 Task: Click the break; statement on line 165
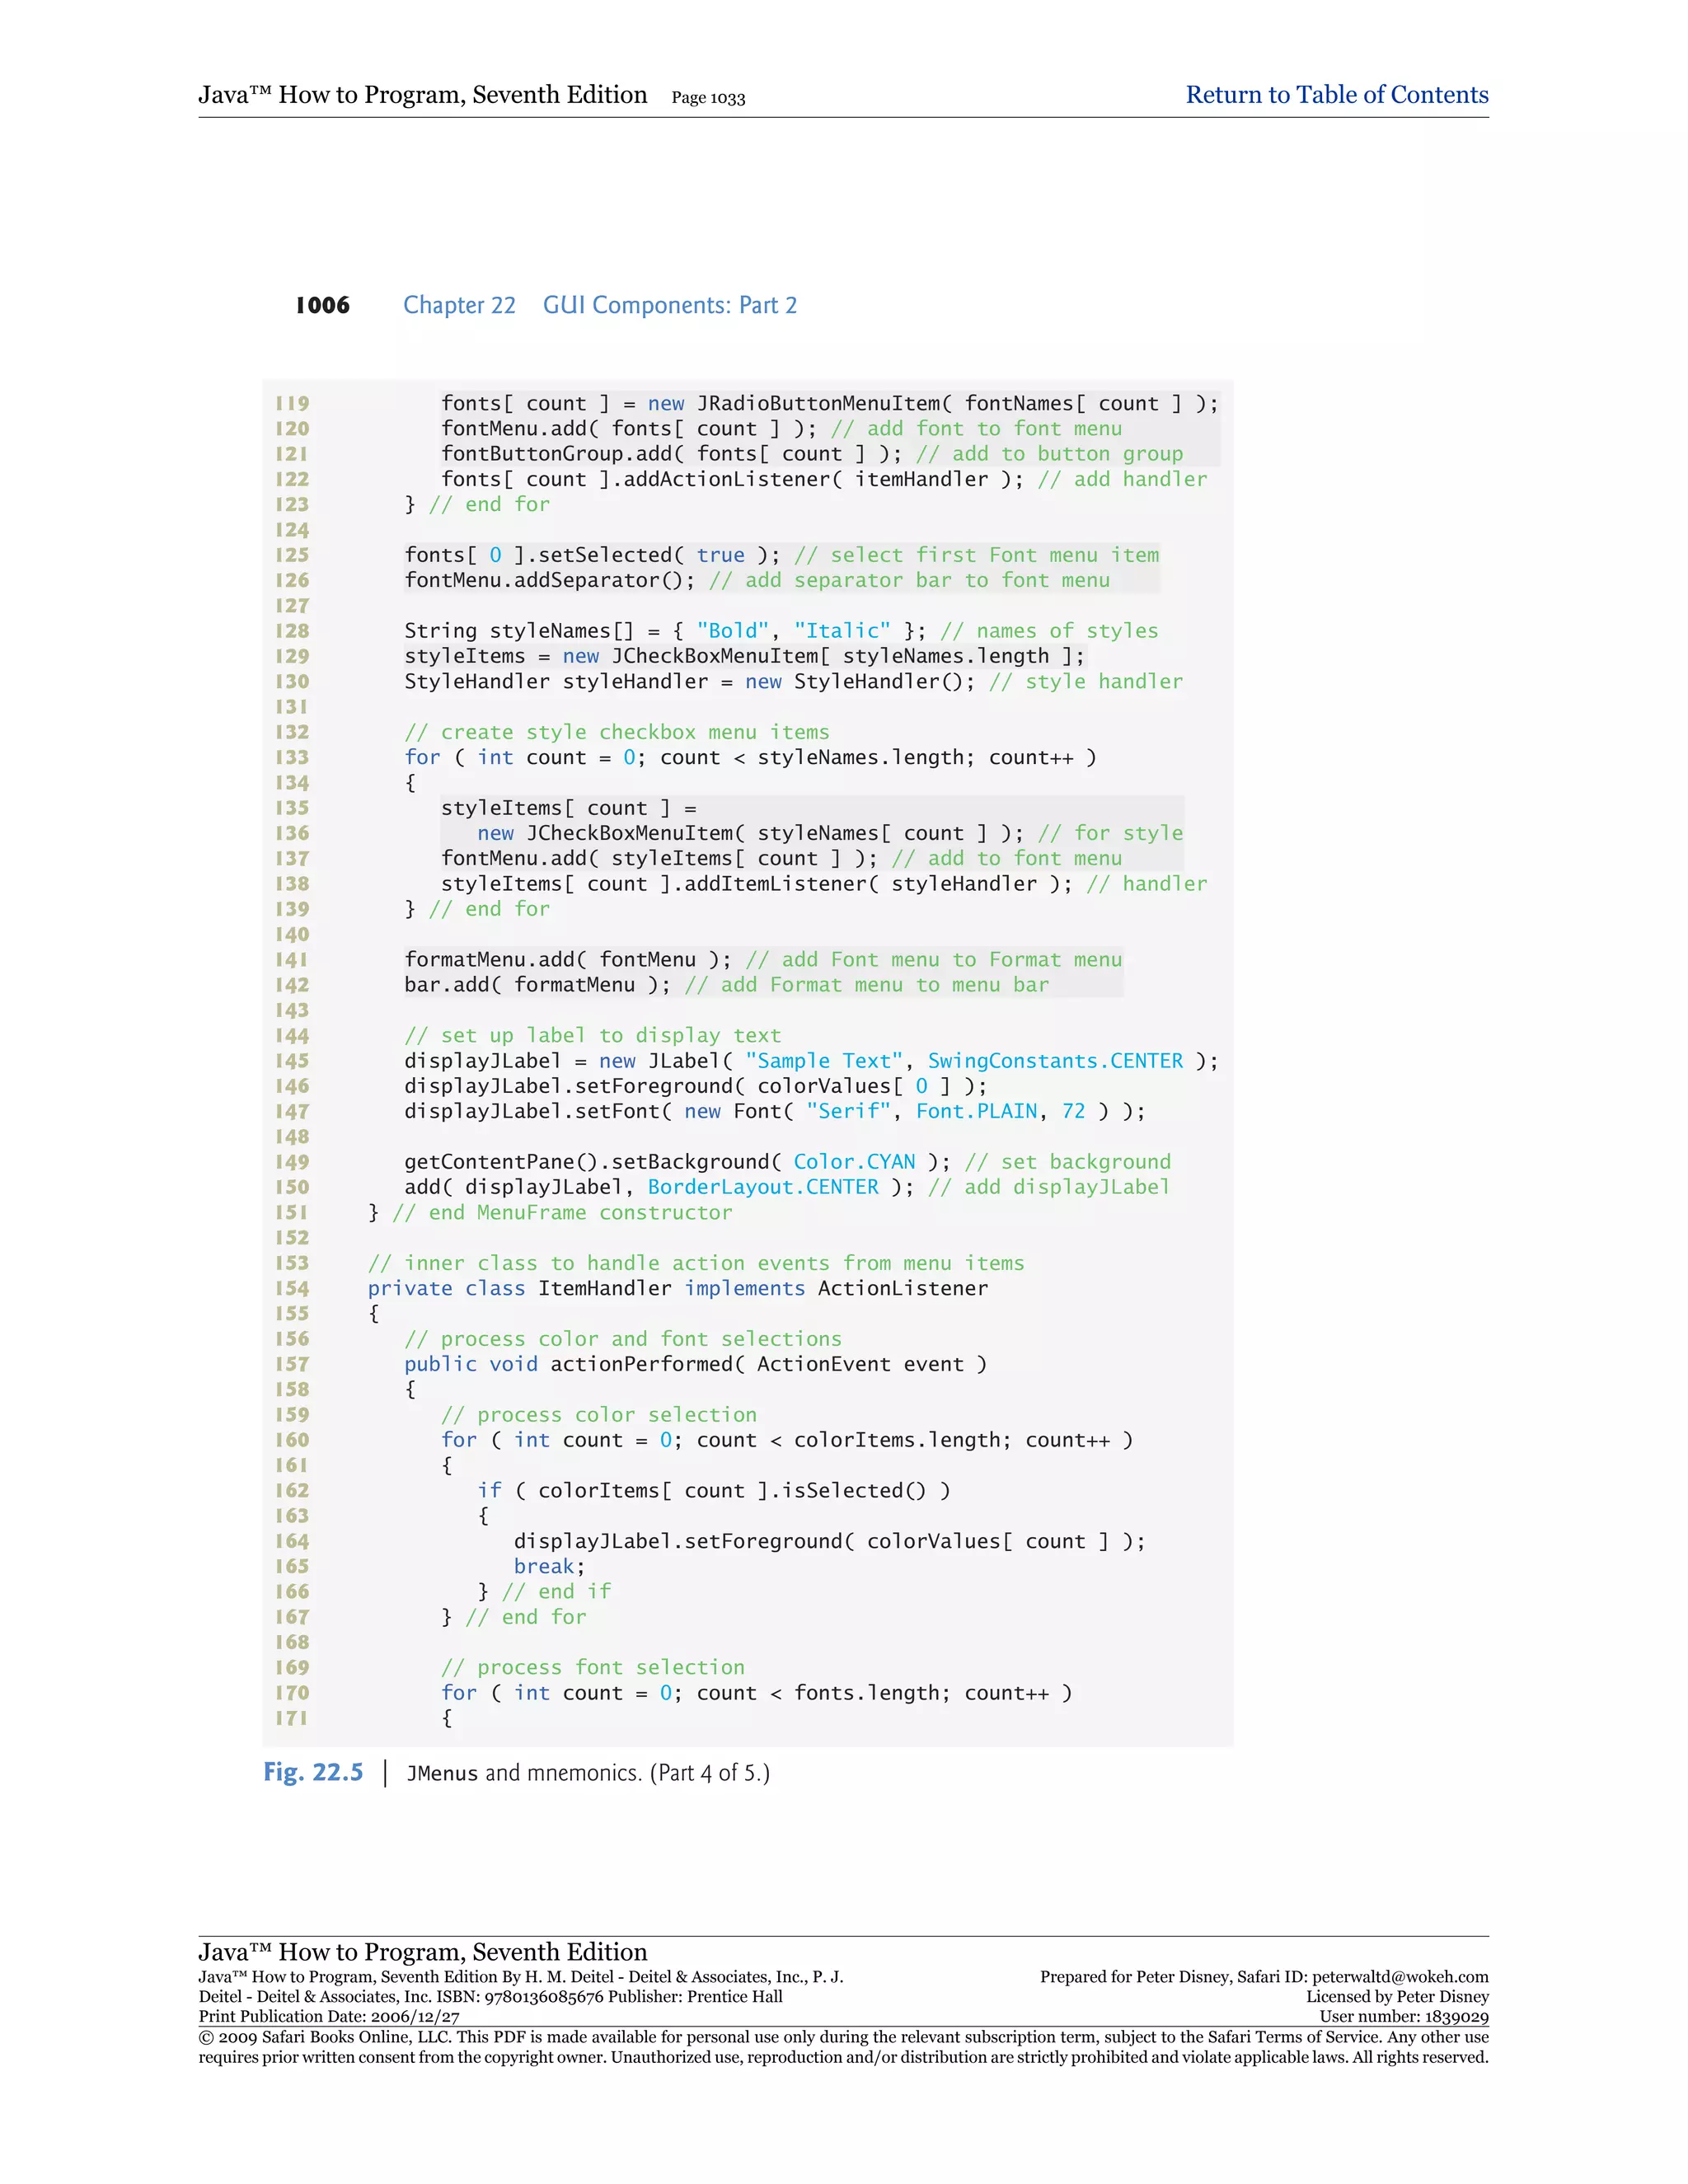(548, 1566)
